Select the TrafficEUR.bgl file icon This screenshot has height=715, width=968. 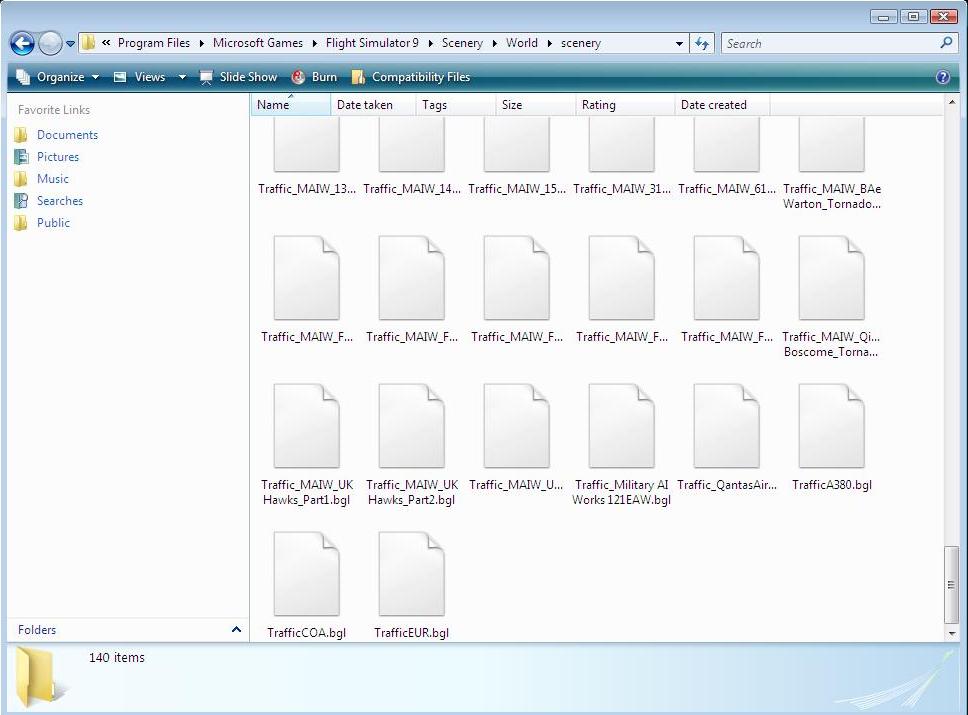coord(411,575)
